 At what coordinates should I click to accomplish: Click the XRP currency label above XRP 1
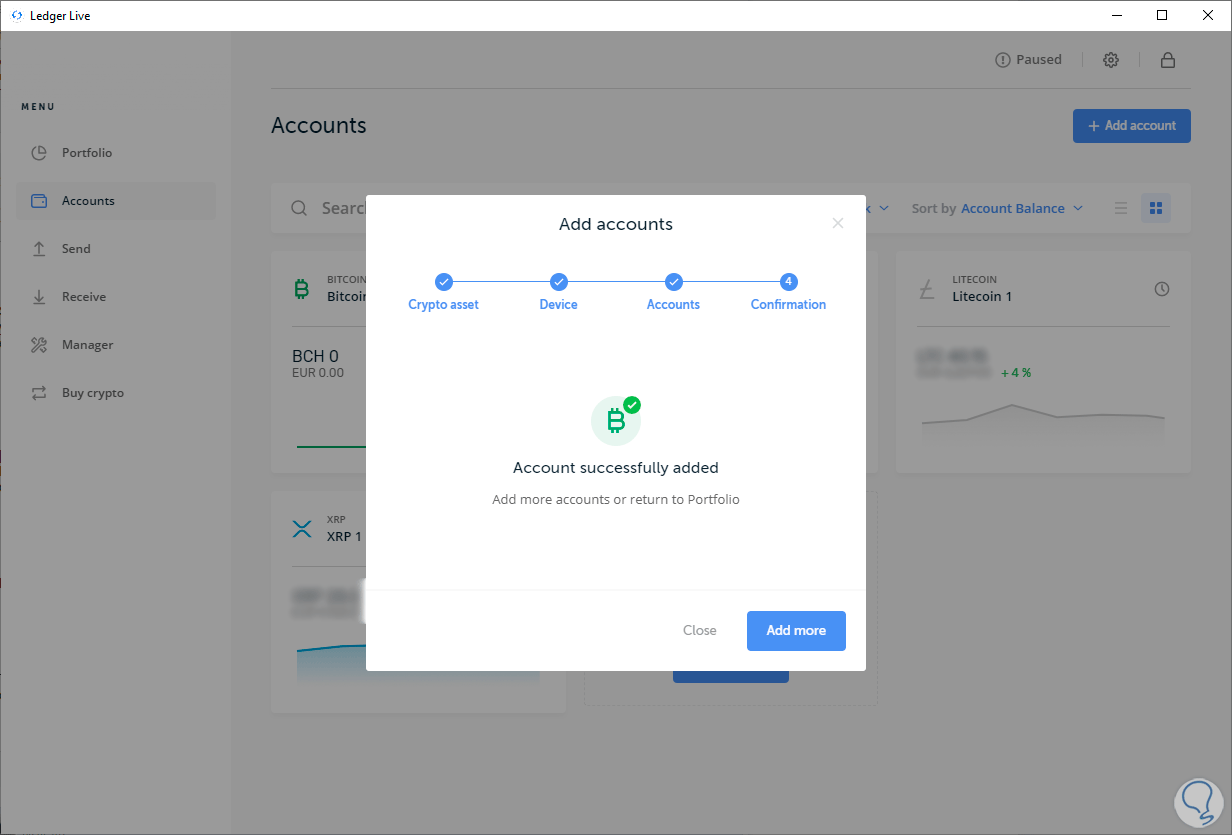pyautogui.click(x=335, y=521)
